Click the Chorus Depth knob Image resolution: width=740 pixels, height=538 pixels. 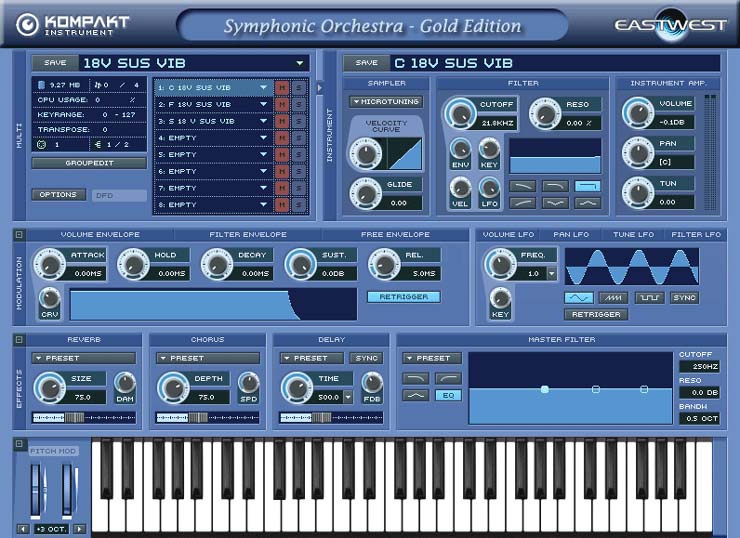[x=174, y=387]
